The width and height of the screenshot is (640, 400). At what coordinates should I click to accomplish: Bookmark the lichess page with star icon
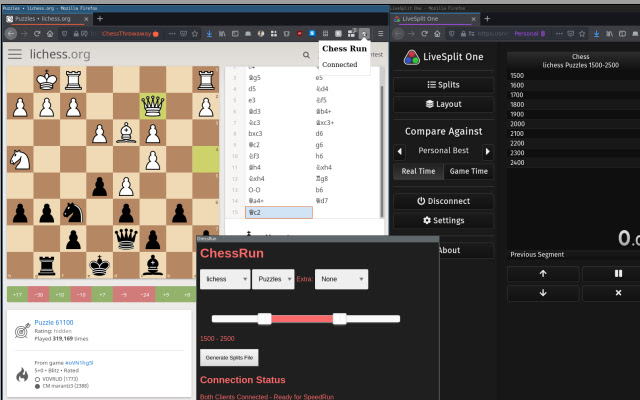pyautogui.click(x=195, y=34)
